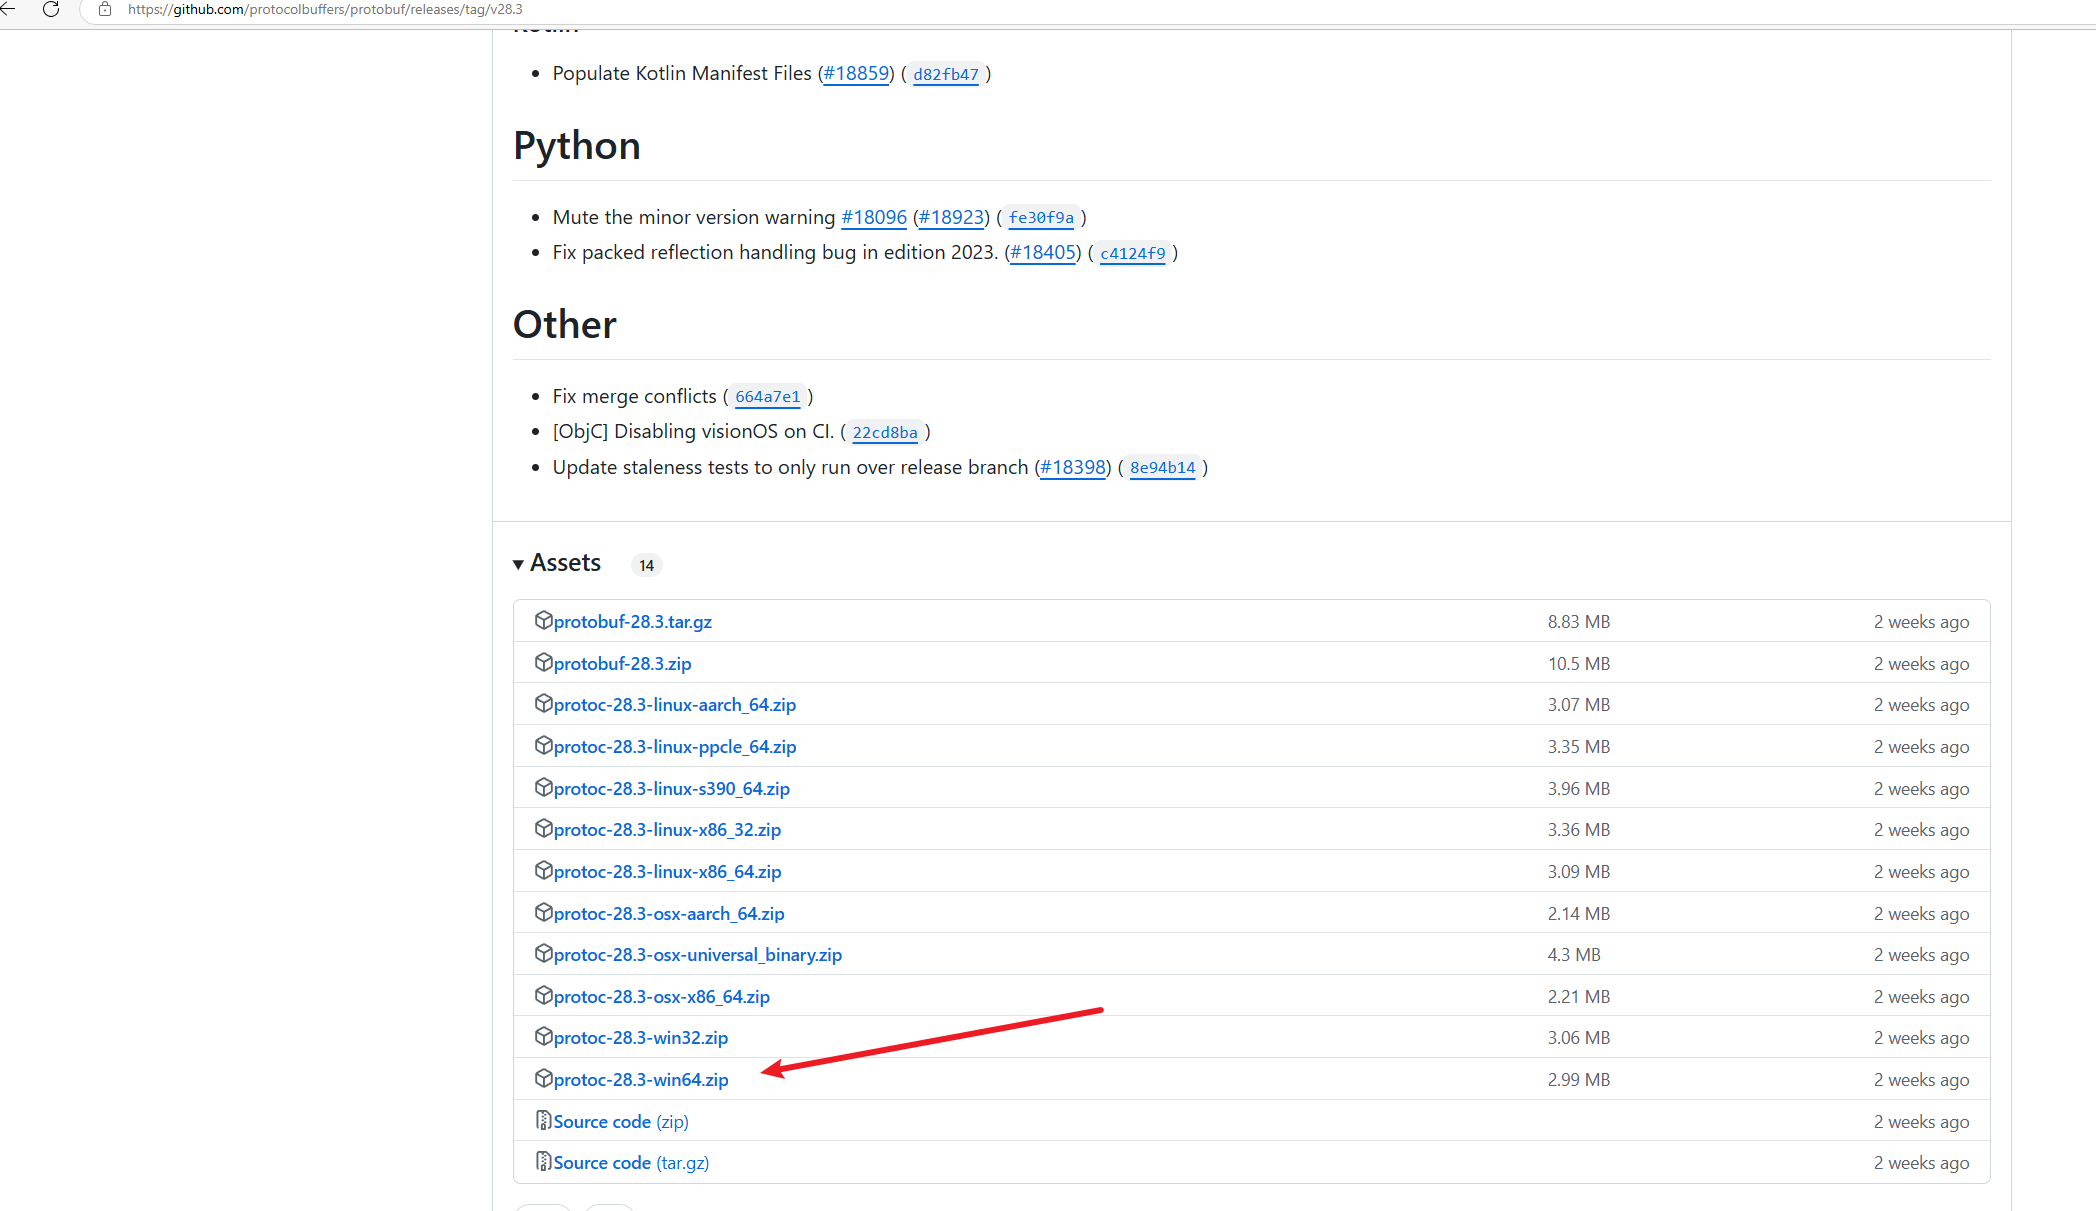Open issue #18096 link

point(874,217)
